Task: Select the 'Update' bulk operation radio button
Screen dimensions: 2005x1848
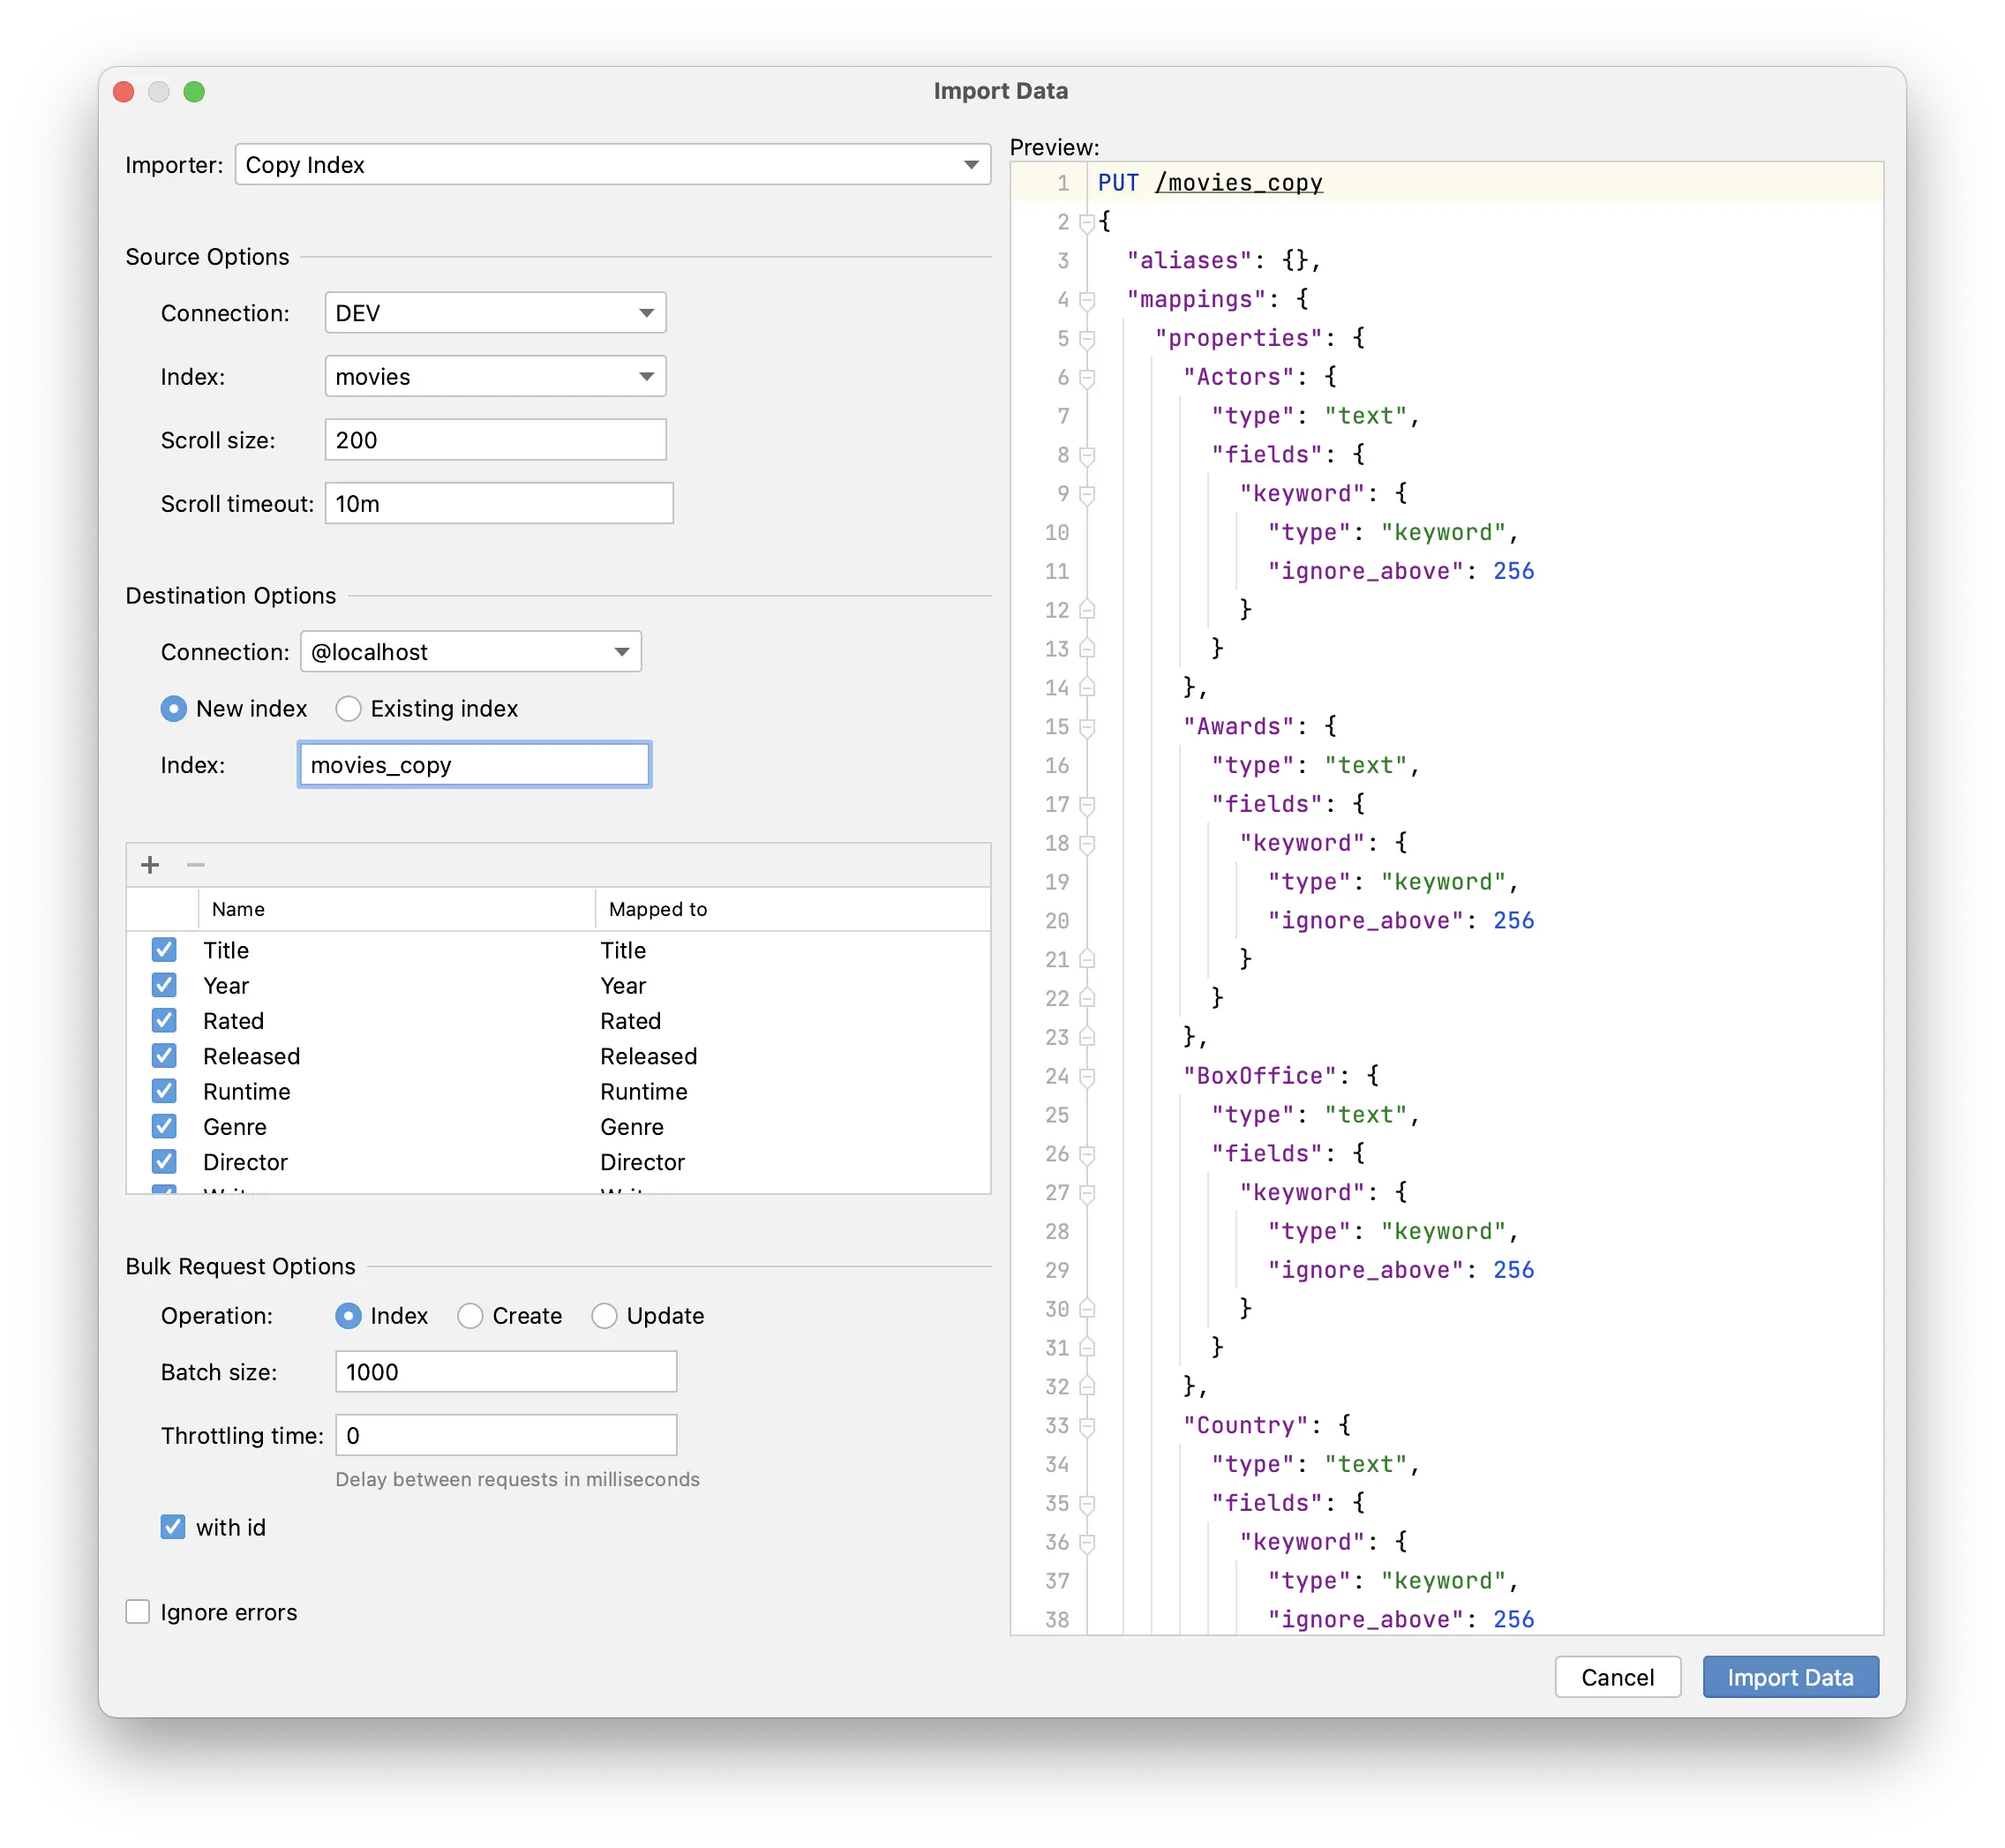Action: coord(608,1315)
